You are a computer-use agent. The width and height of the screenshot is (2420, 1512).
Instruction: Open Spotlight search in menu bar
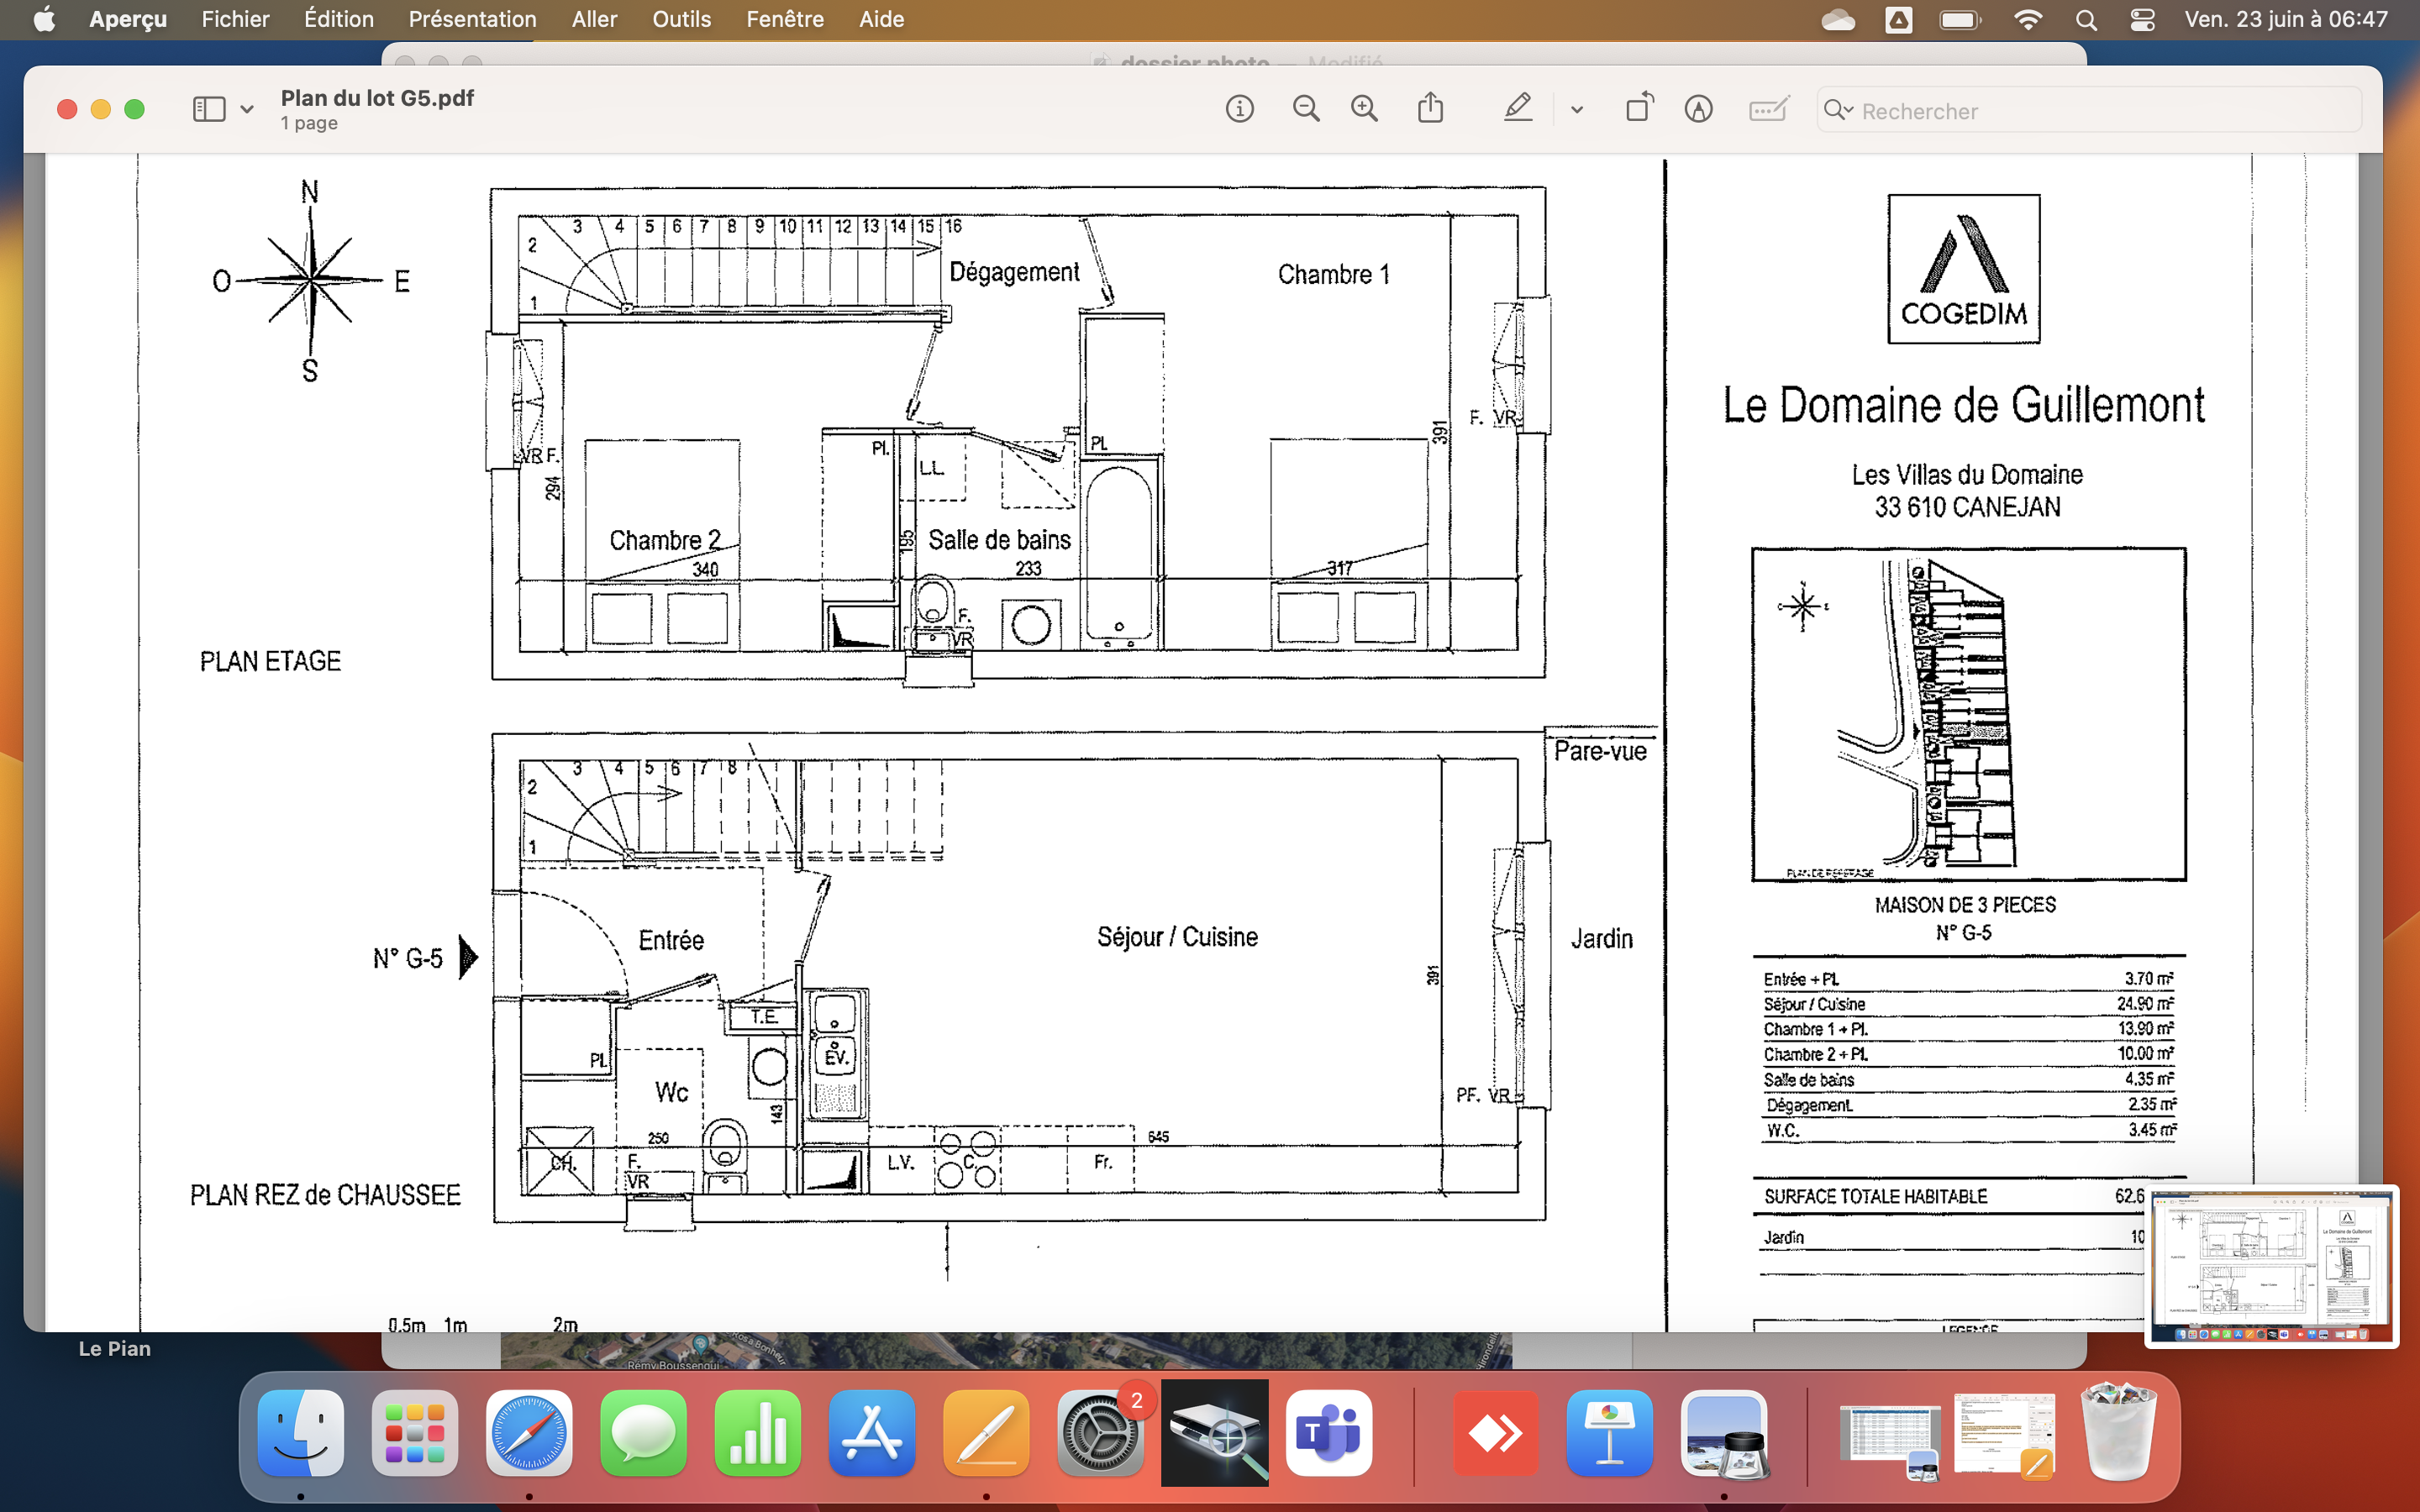(2086, 19)
